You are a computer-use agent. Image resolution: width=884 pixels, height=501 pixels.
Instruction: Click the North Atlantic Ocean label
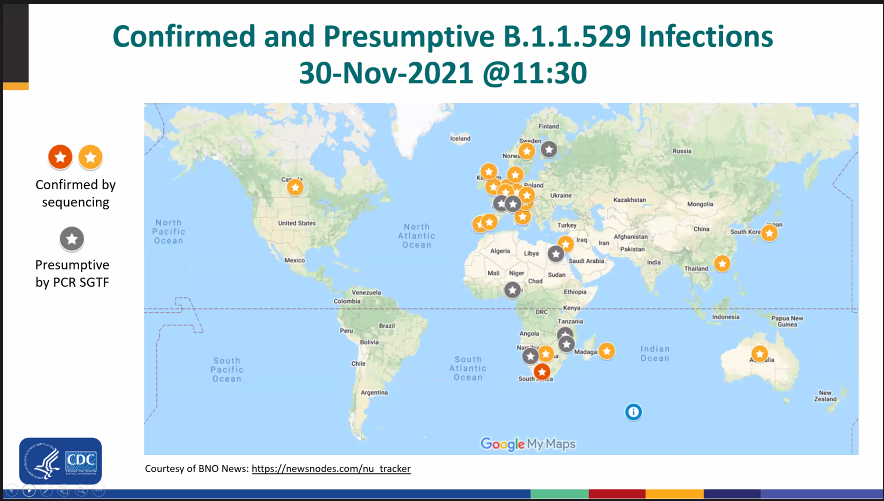[417, 236]
